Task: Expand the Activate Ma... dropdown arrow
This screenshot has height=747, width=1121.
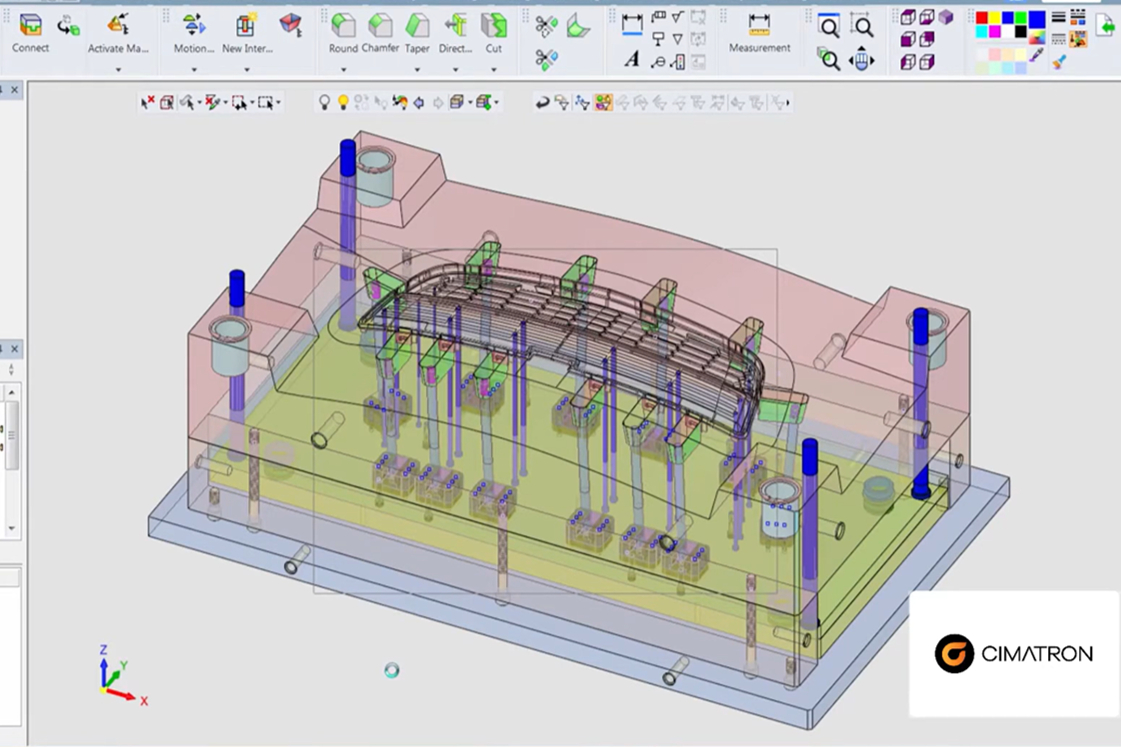Action: (x=118, y=69)
